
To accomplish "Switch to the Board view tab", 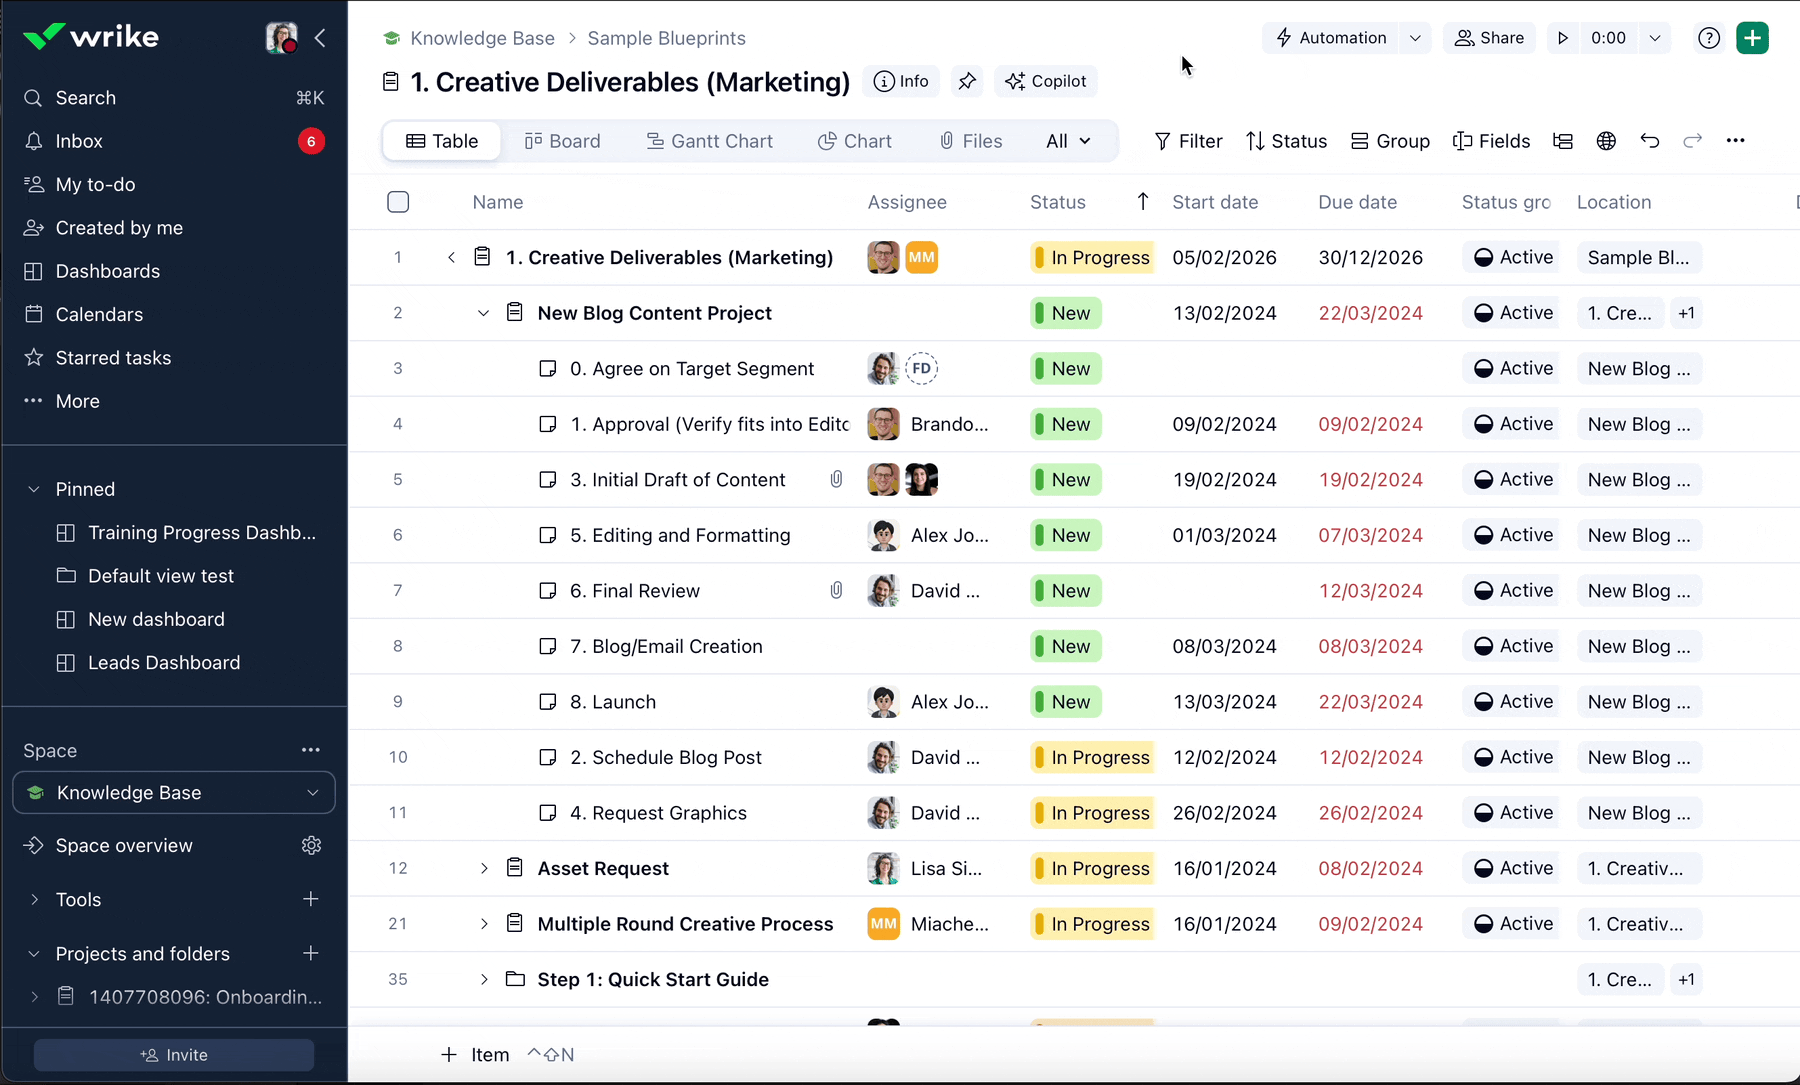I will (562, 141).
